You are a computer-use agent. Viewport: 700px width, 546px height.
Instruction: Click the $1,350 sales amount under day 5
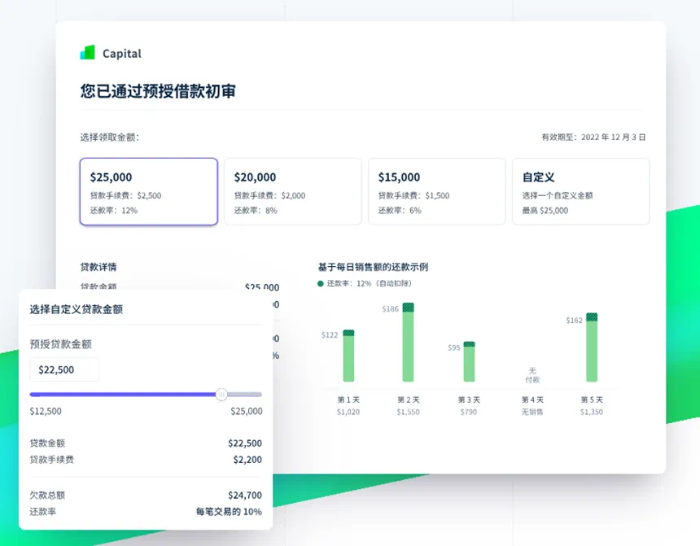[592, 412]
